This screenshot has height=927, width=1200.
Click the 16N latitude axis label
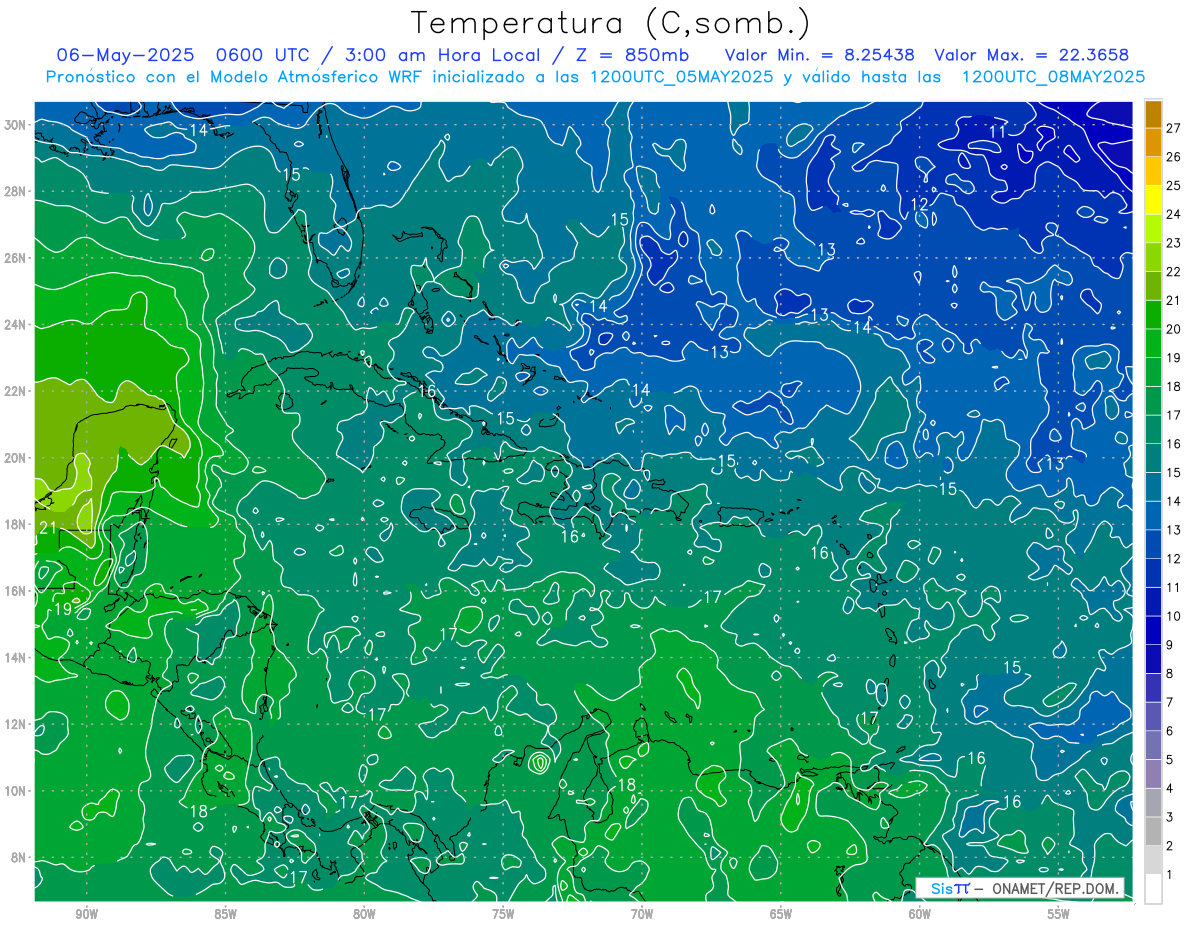(14, 591)
